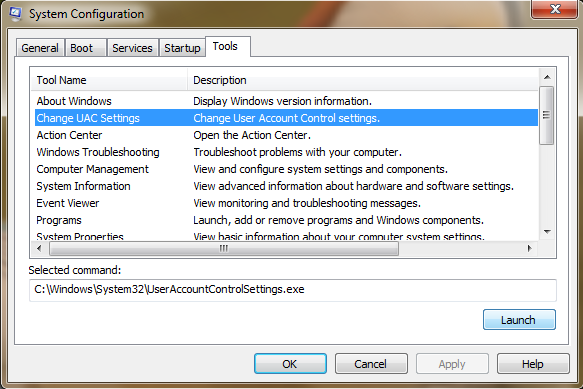Image resolution: width=583 pixels, height=389 pixels.
Task: Open Help for System Configuration
Action: [533, 364]
